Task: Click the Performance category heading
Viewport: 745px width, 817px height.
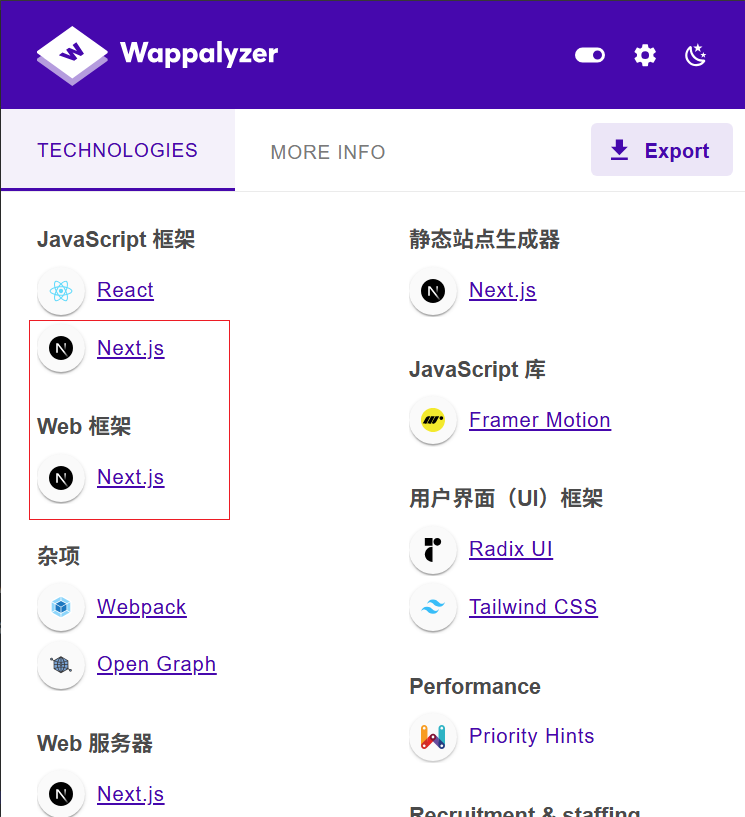Action: pyautogui.click(x=475, y=687)
